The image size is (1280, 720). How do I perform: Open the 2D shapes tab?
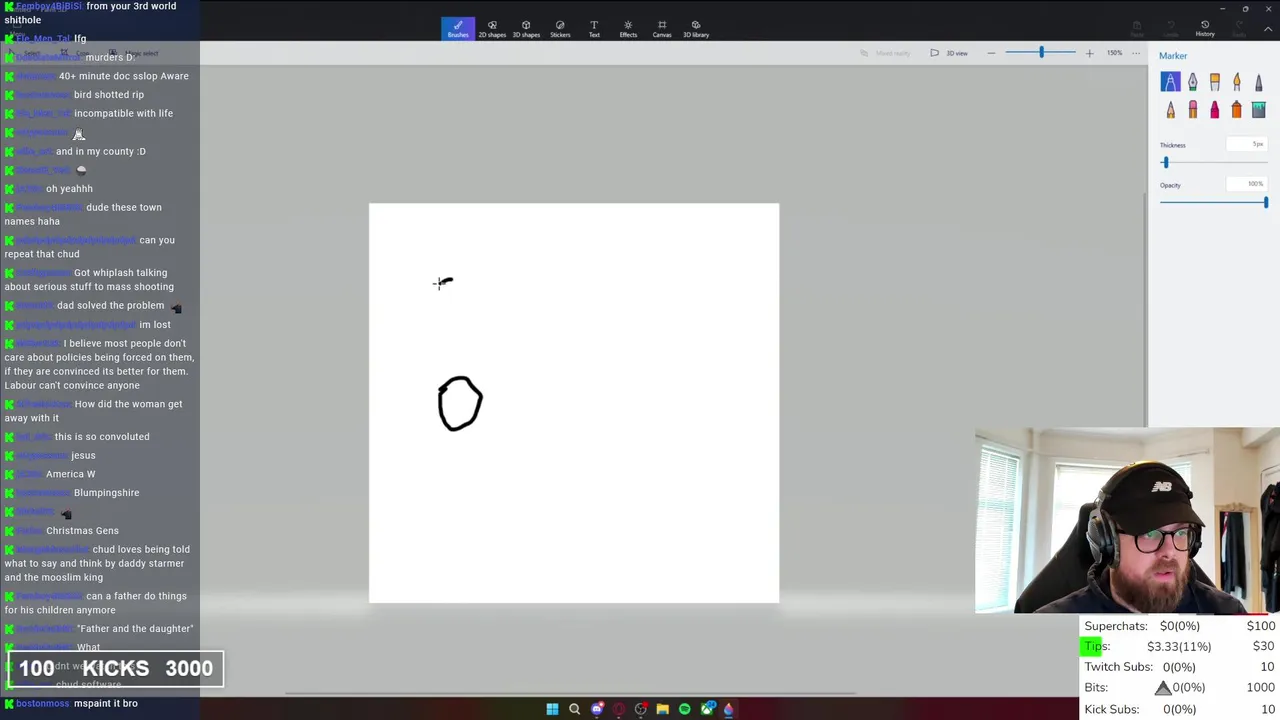[x=492, y=29]
